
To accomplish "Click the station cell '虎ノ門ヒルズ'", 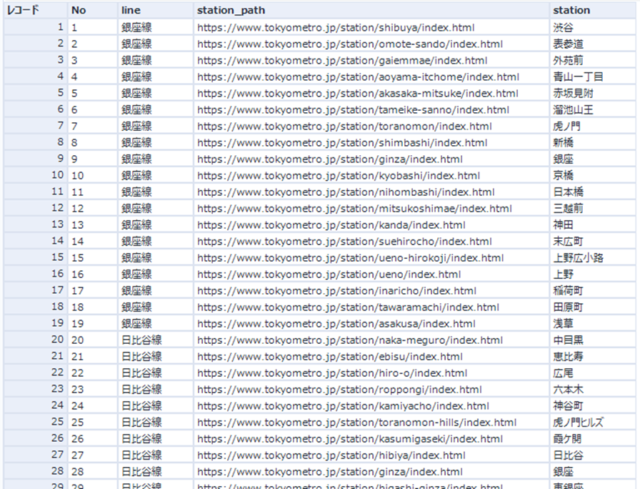I will click(593, 422).
